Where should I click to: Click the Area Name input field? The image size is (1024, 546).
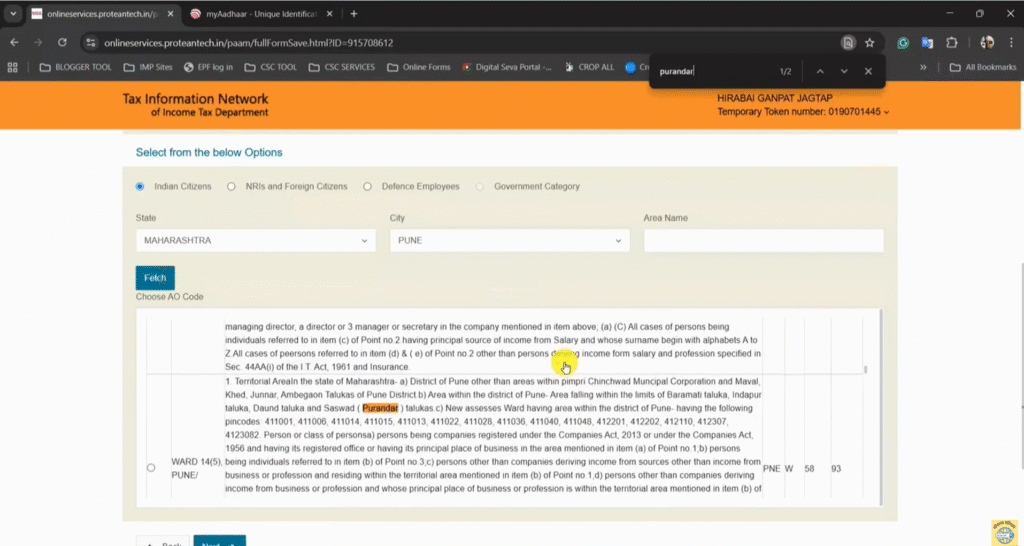pos(763,241)
